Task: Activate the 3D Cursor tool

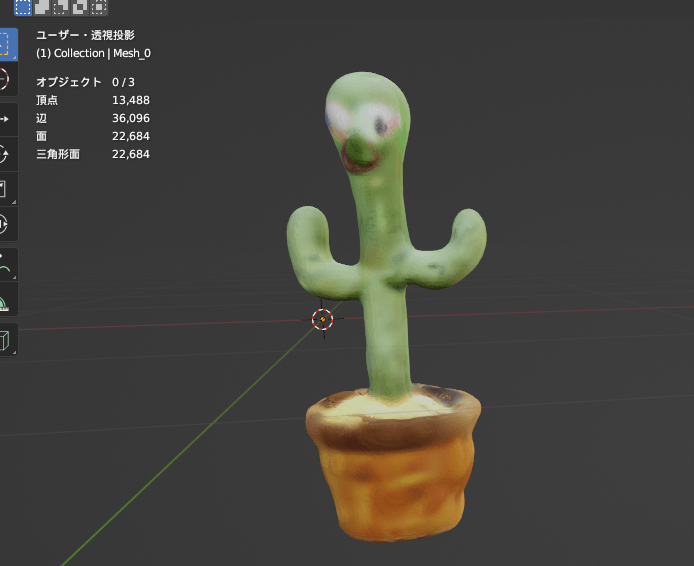Action: tap(6, 79)
